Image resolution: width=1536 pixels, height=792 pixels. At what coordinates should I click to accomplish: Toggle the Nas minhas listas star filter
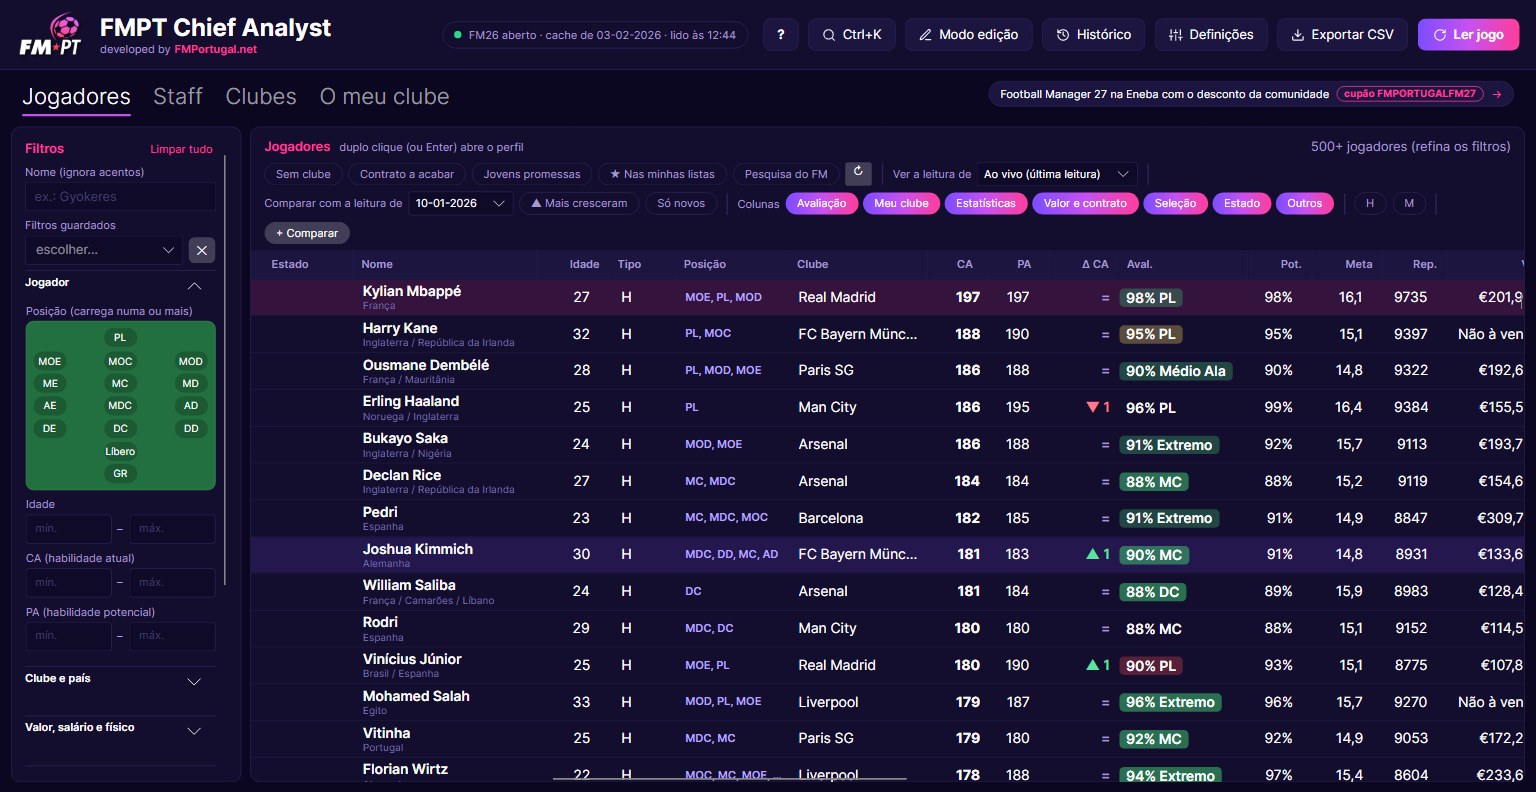pos(662,174)
